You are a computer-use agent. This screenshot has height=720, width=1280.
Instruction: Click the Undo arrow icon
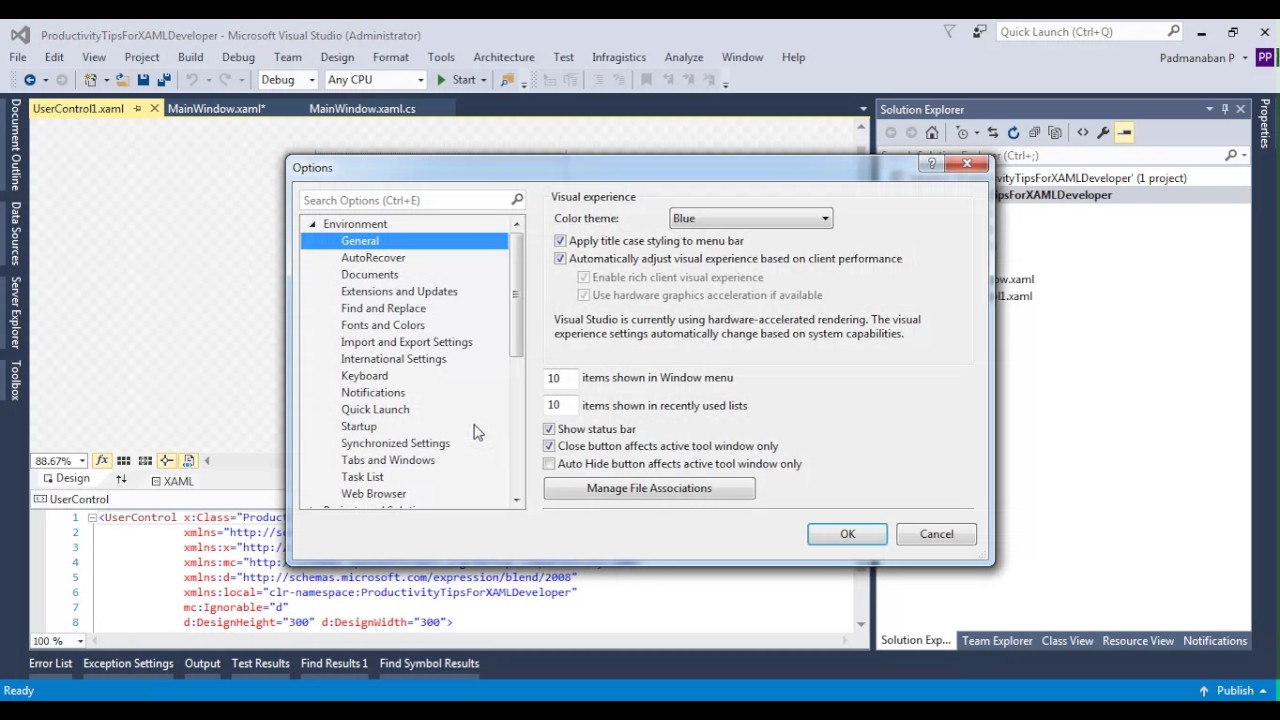click(191, 80)
